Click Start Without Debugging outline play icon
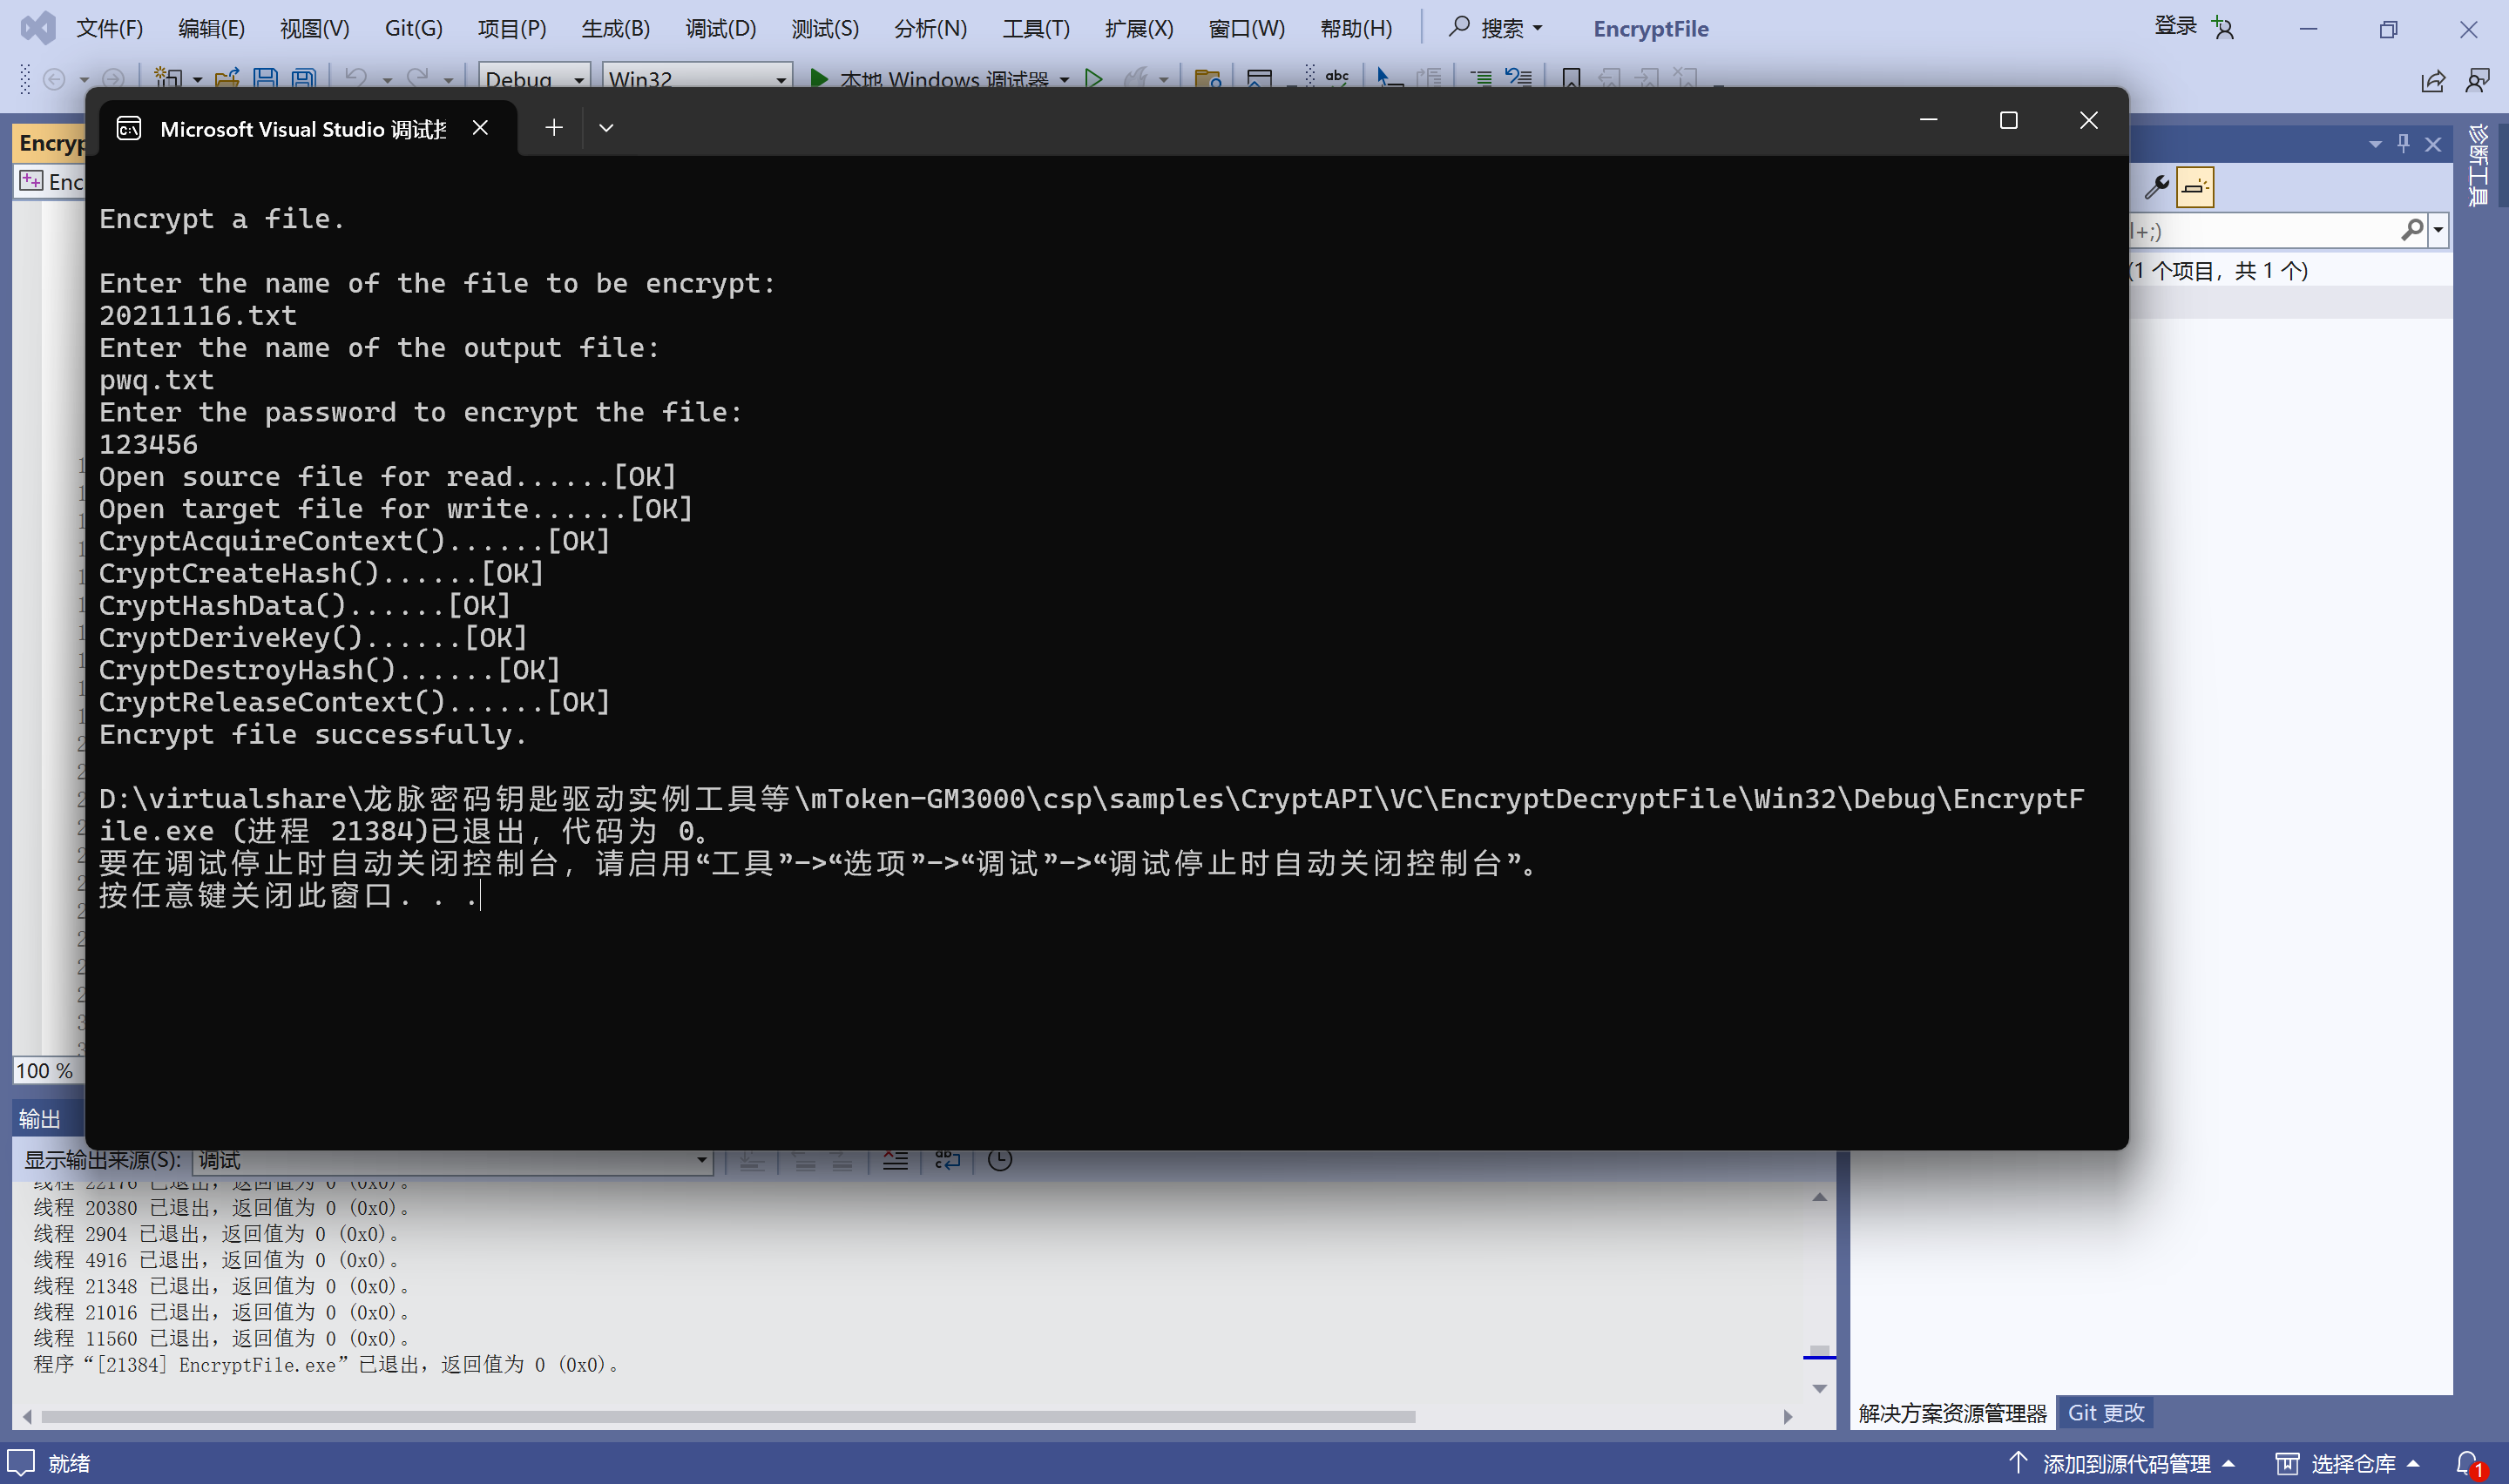This screenshot has width=2509, height=1484. click(x=1093, y=78)
